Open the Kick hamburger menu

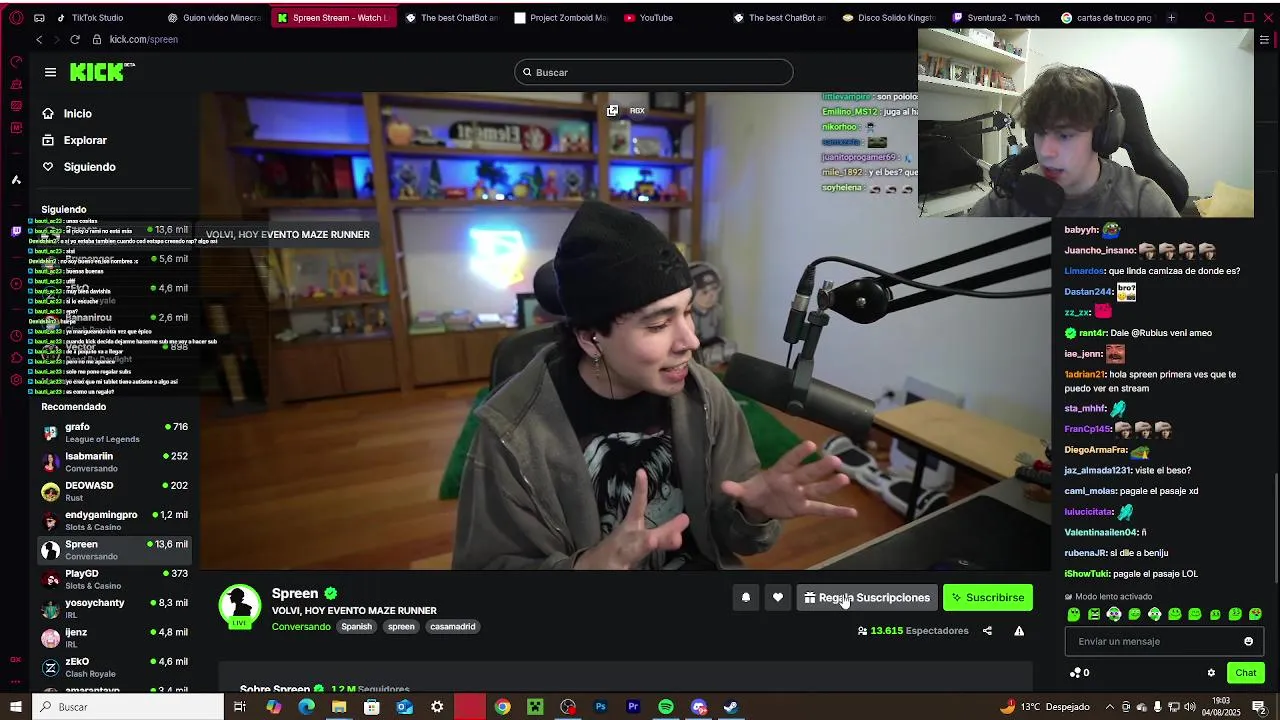click(50, 72)
